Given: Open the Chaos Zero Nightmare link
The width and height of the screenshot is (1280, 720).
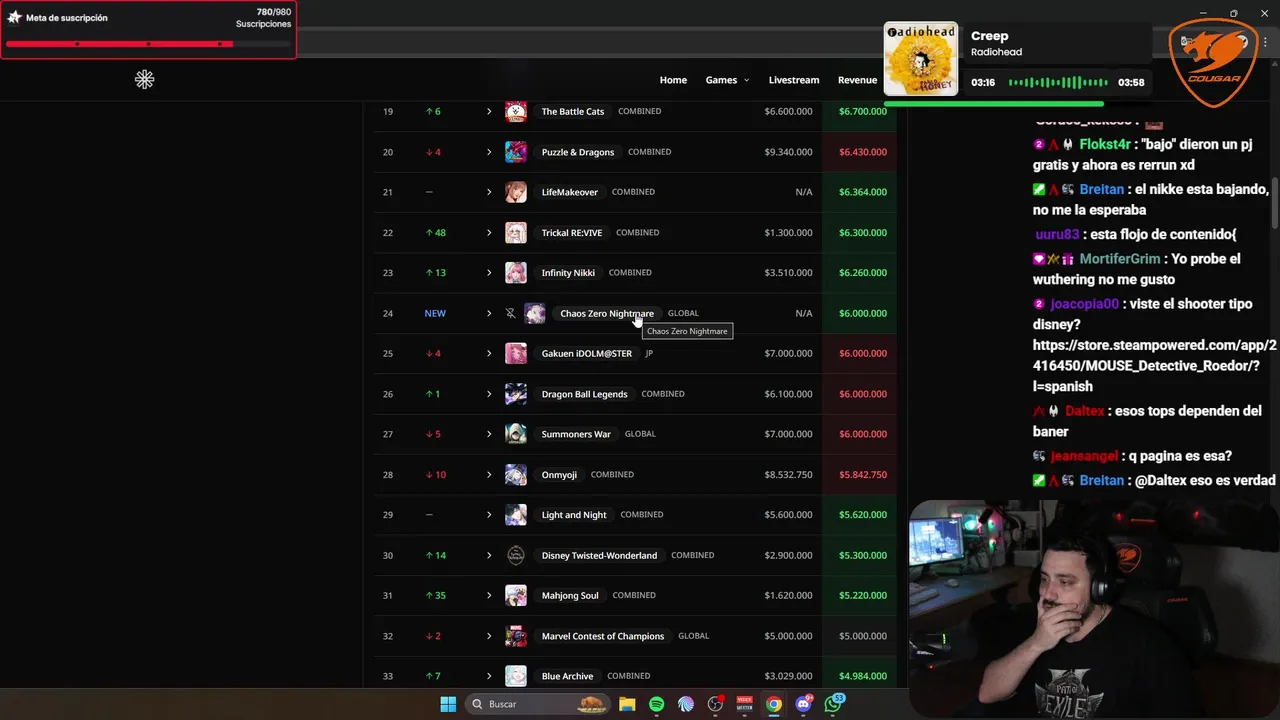Looking at the screenshot, I should pos(607,313).
